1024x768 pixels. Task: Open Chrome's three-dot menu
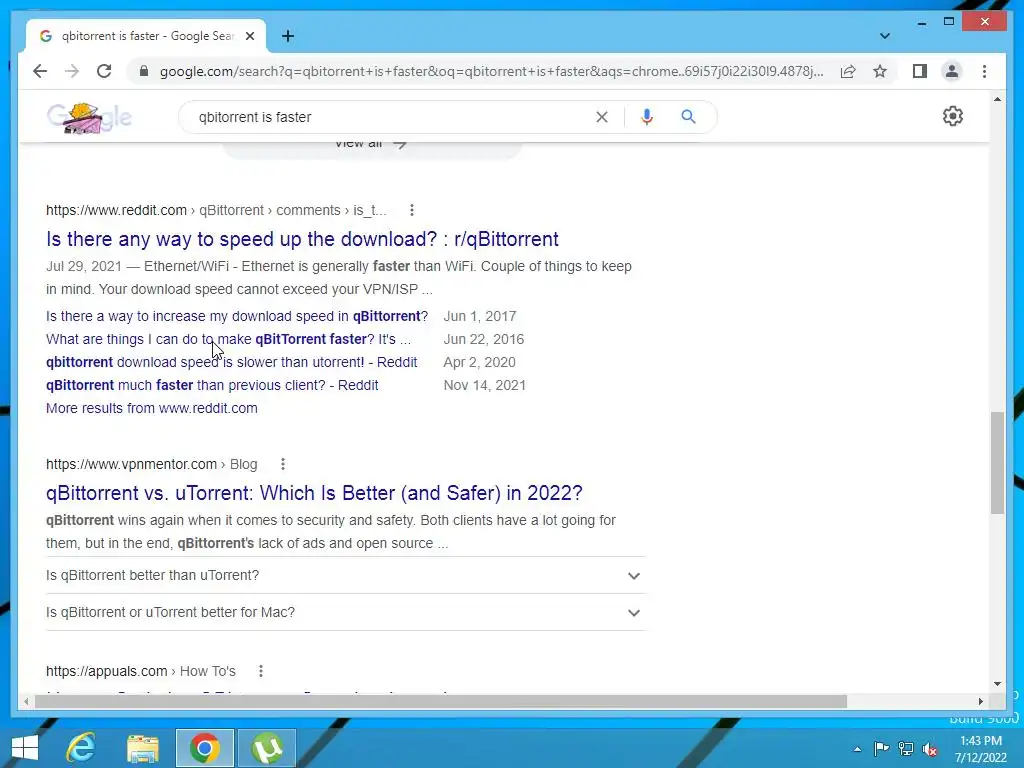[x=984, y=71]
